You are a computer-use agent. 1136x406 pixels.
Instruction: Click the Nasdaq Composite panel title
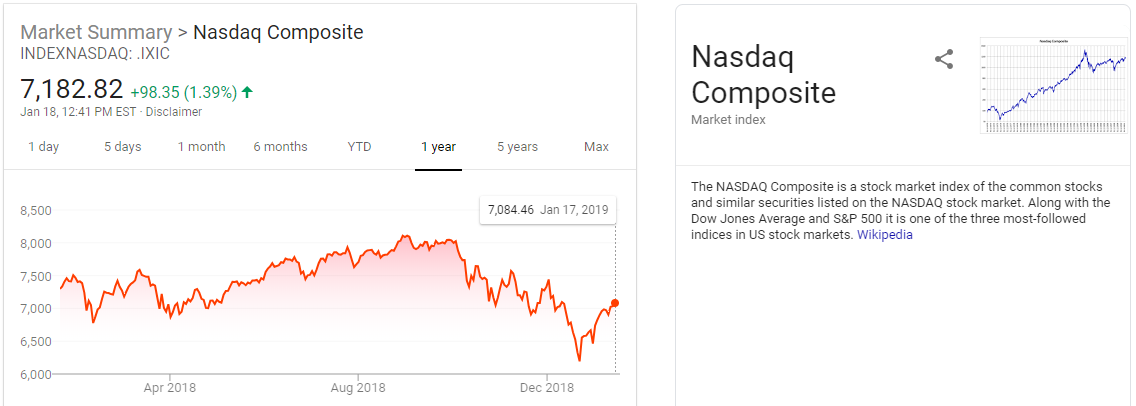coord(763,75)
